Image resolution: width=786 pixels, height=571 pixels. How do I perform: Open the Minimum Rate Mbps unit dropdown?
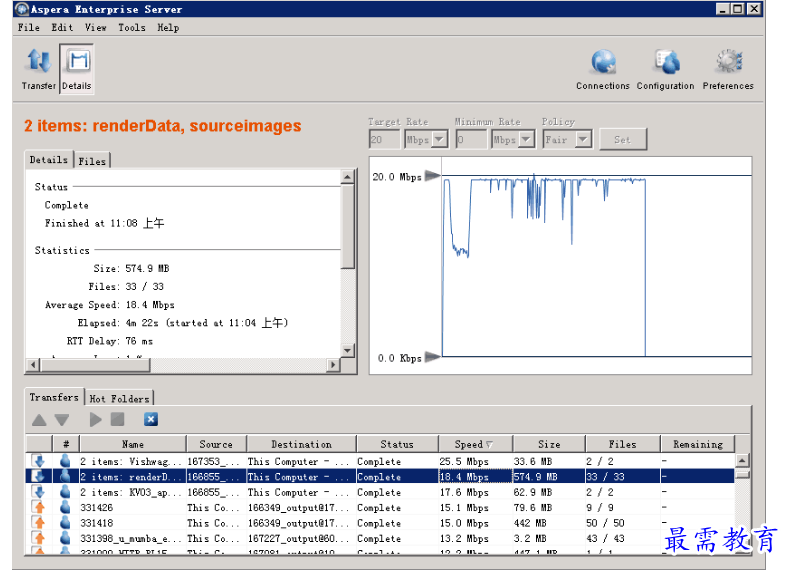click(526, 139)
